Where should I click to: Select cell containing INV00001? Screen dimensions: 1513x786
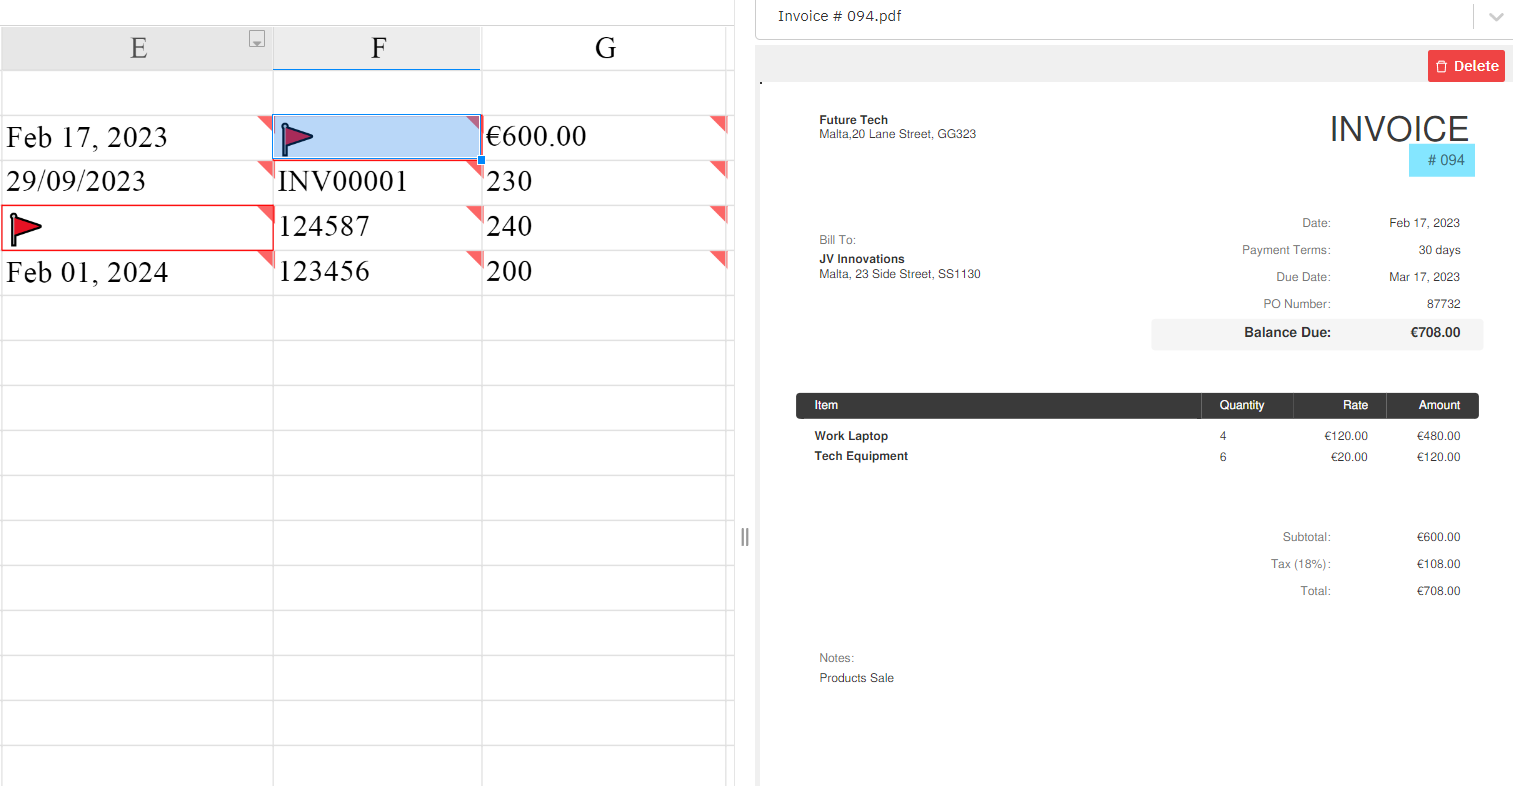tap(378, 183)
